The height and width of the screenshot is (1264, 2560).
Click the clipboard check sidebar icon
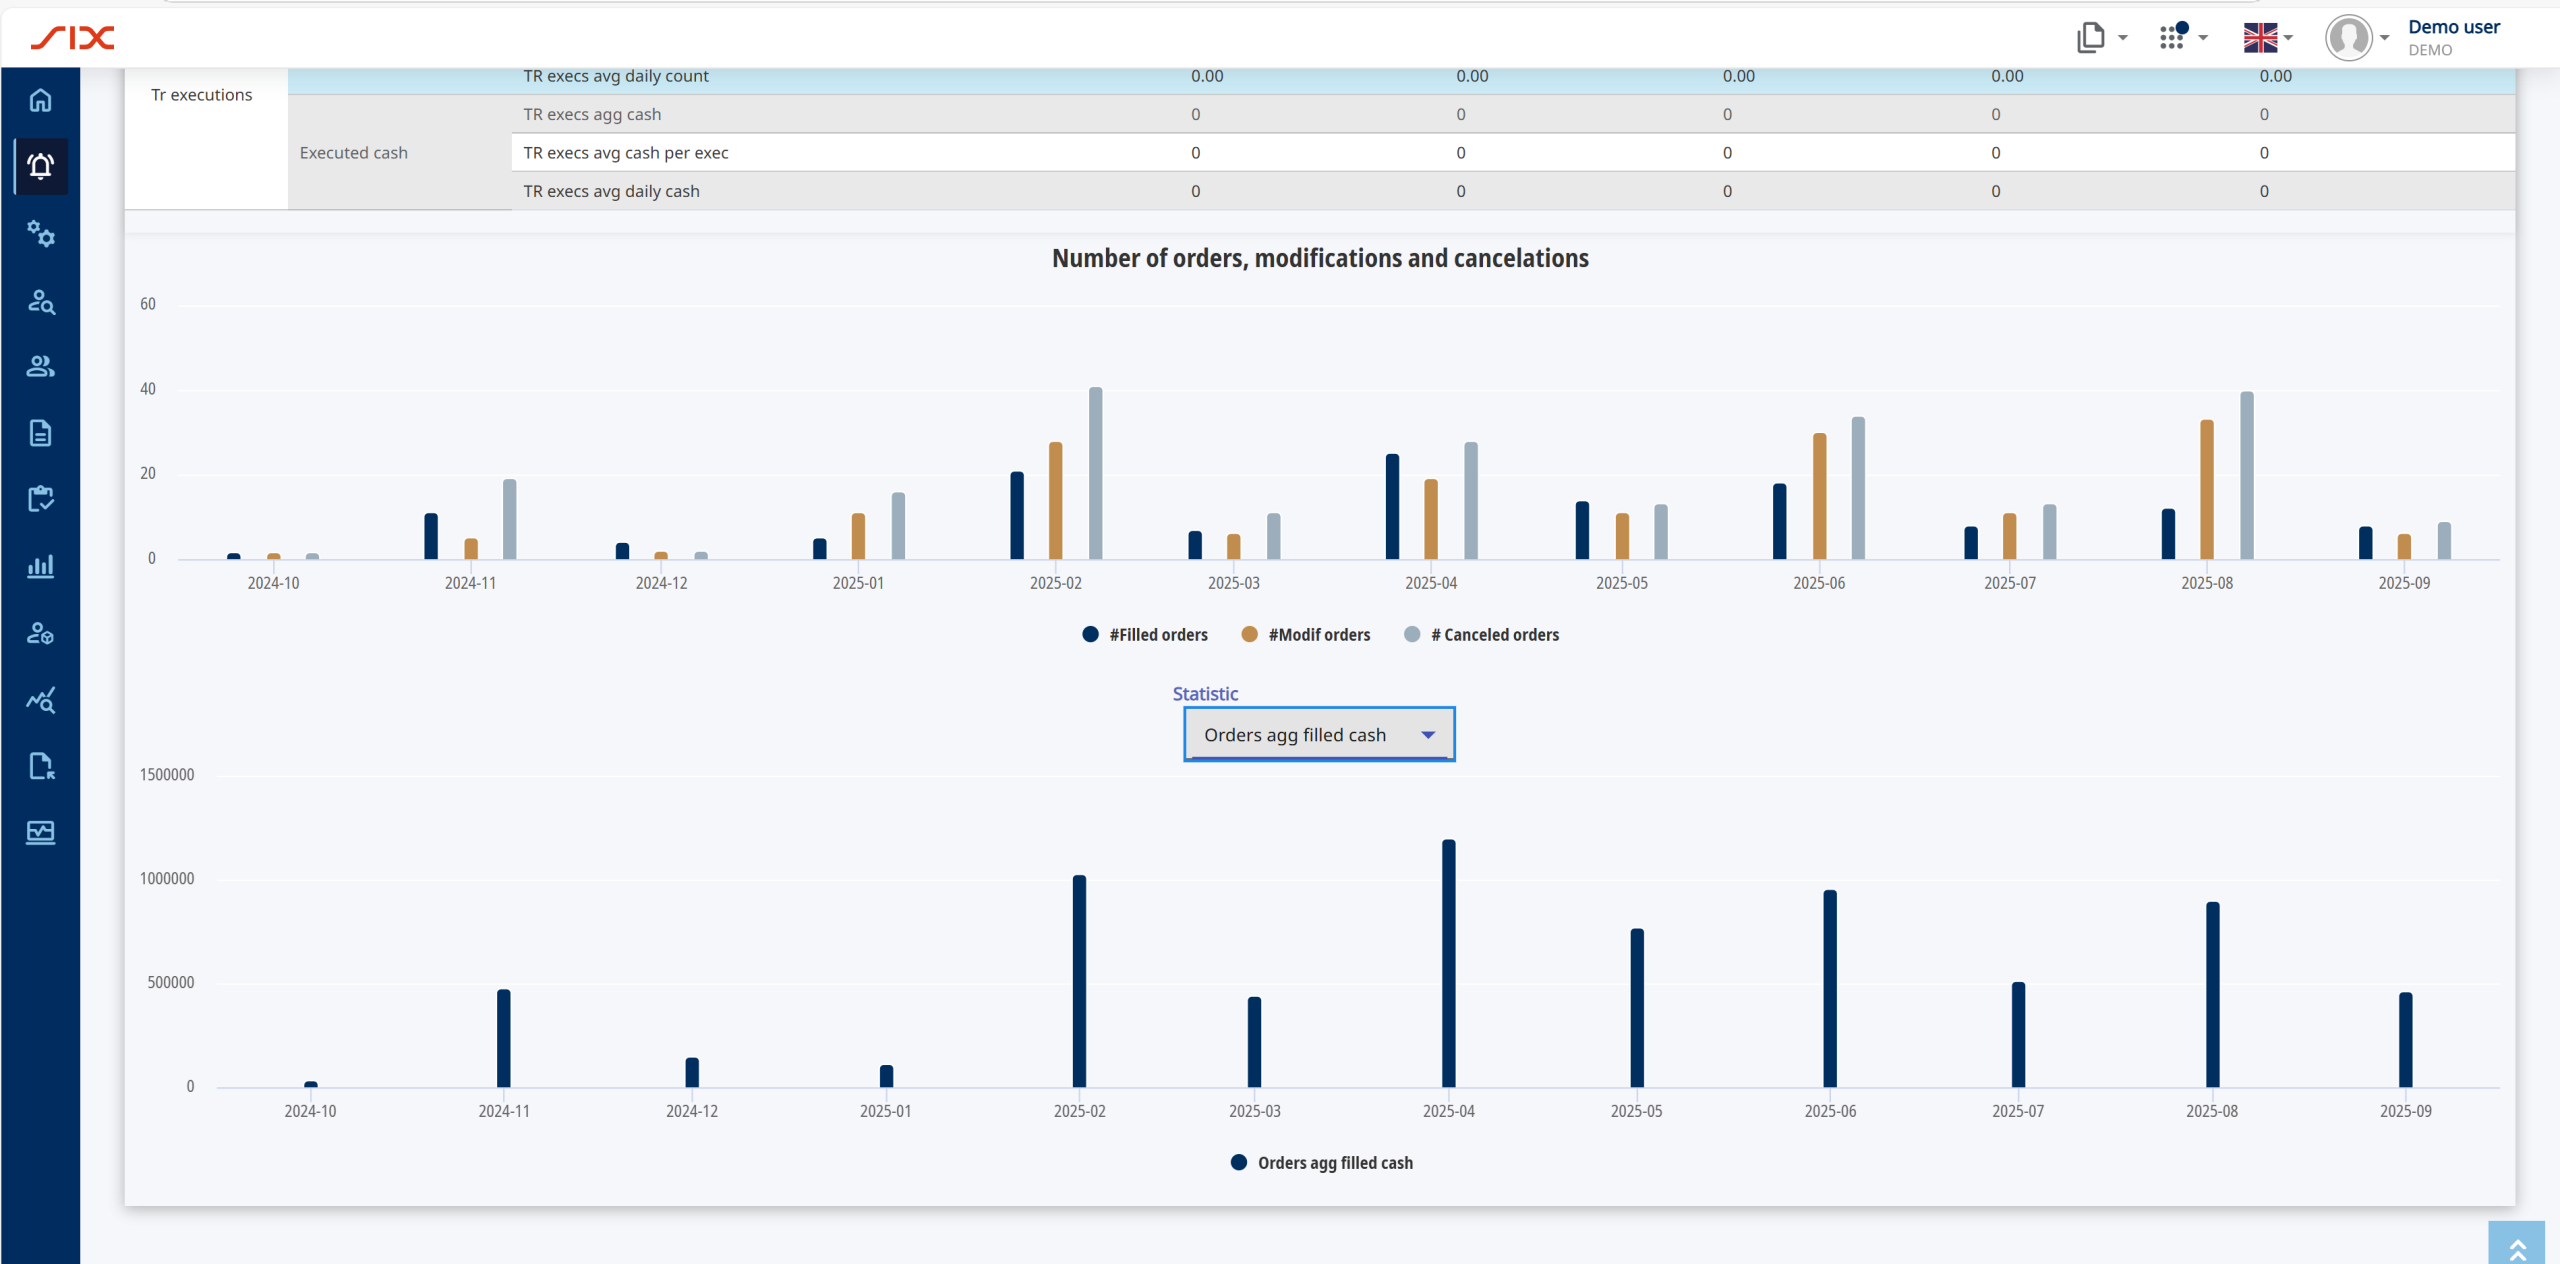click(x=40, y=499)
